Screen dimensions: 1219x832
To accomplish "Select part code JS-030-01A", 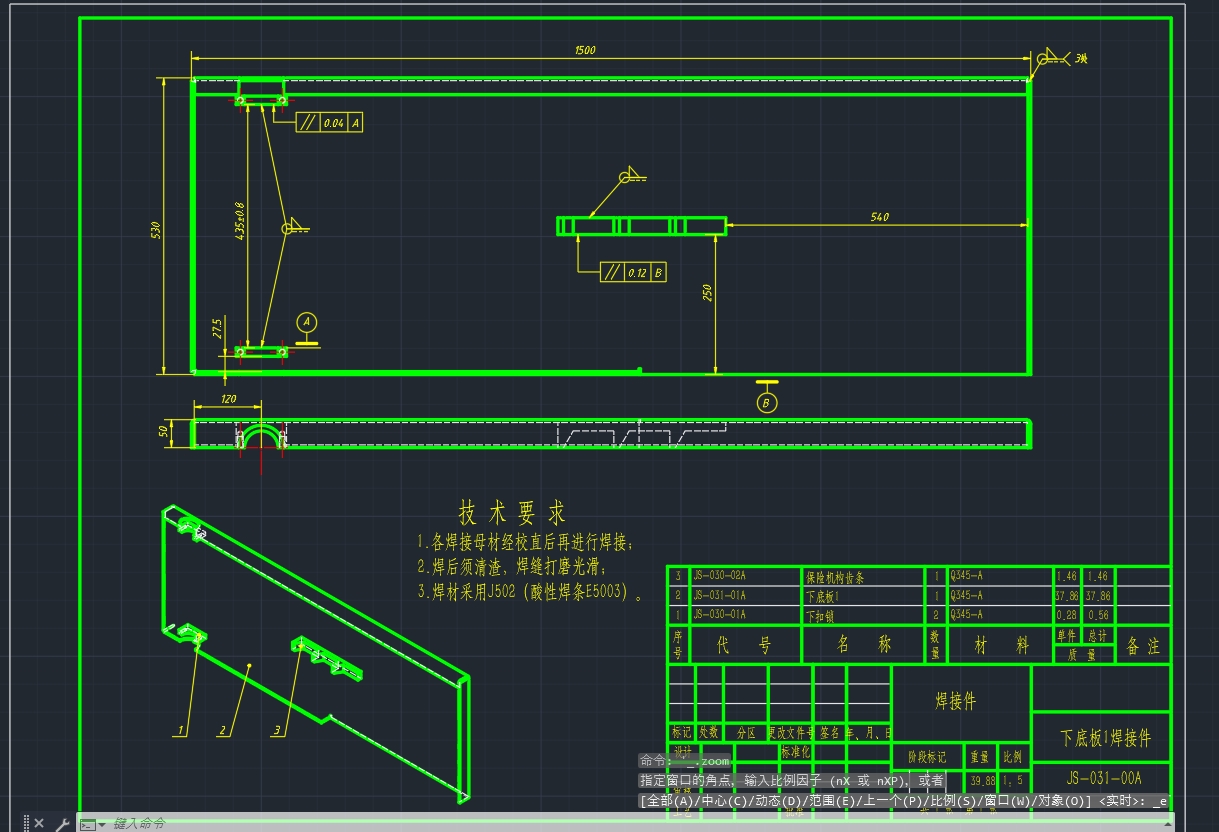I will pyautogui.click(x=719, y=614).
